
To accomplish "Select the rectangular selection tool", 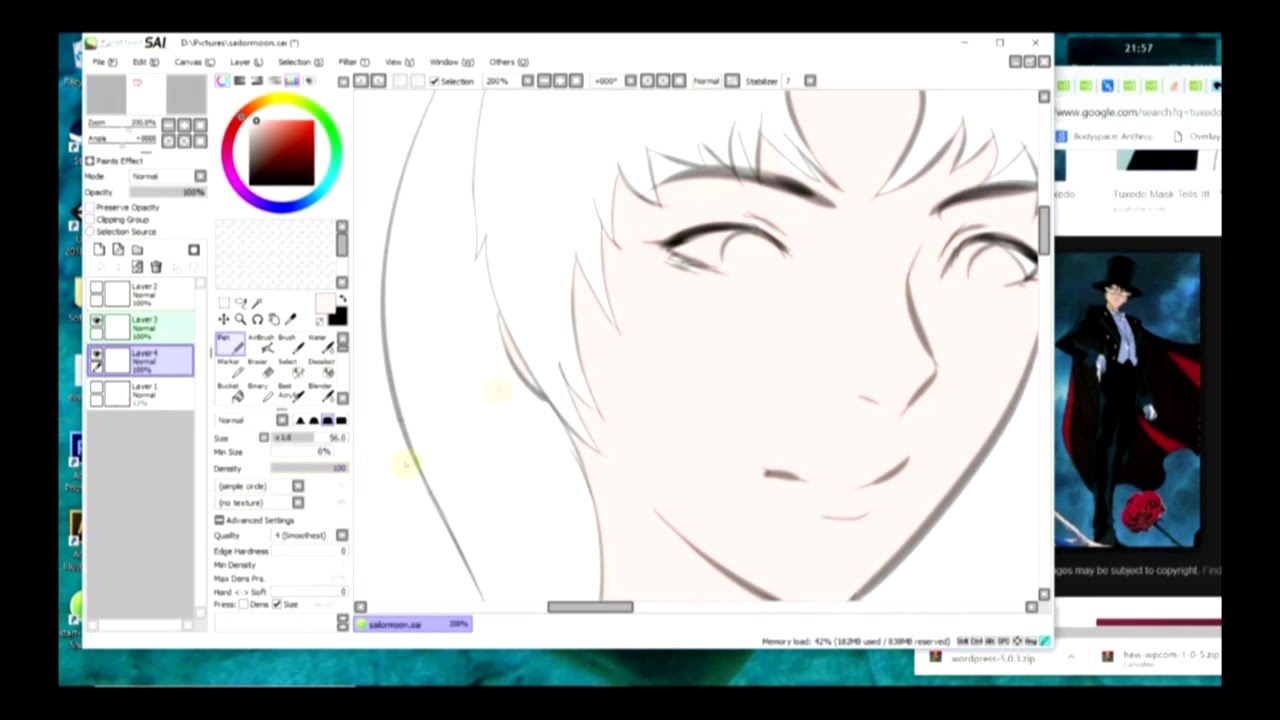I will coord(224,302).
